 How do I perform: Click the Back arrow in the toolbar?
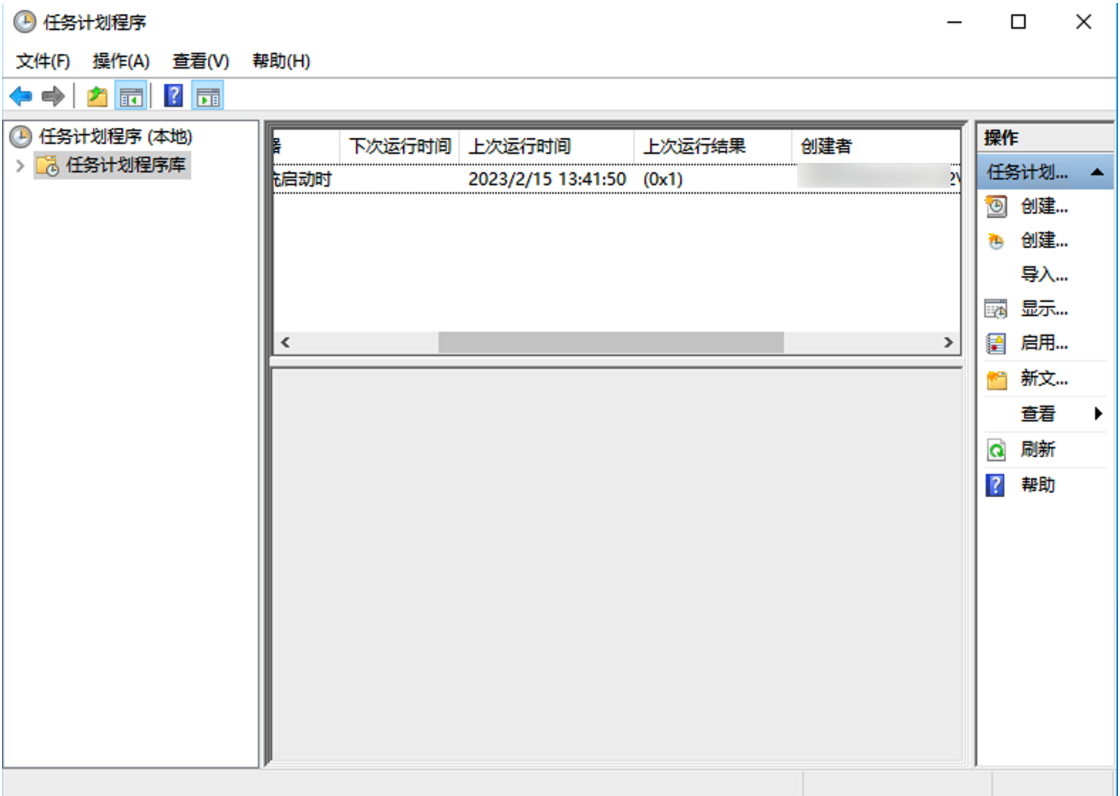point(20,96)
